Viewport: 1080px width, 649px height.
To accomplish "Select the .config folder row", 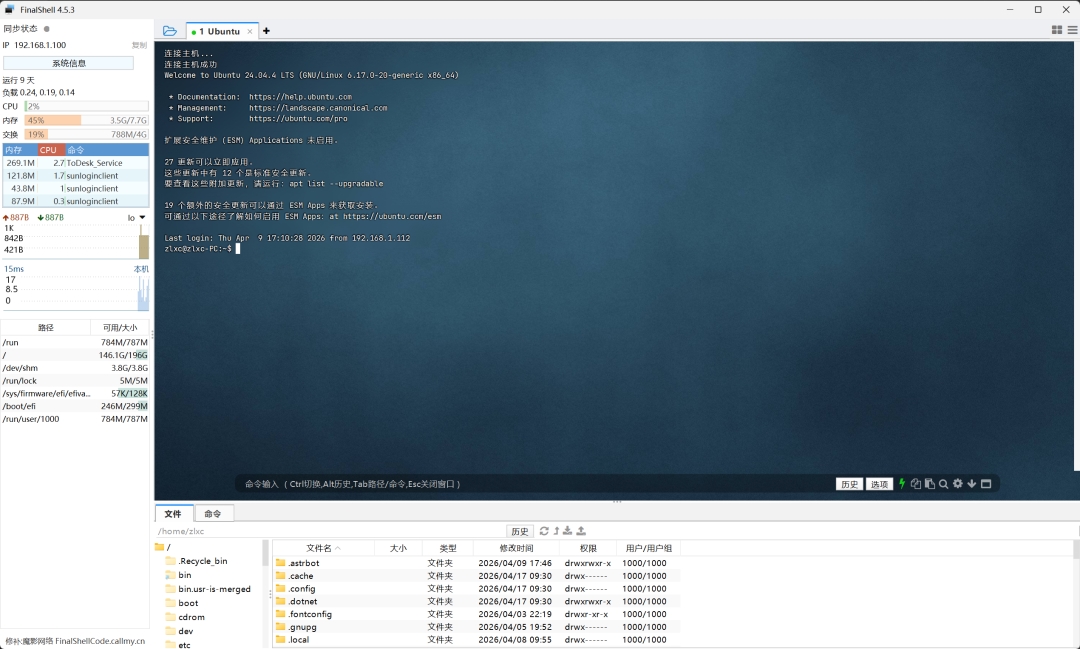I will 477,588.
